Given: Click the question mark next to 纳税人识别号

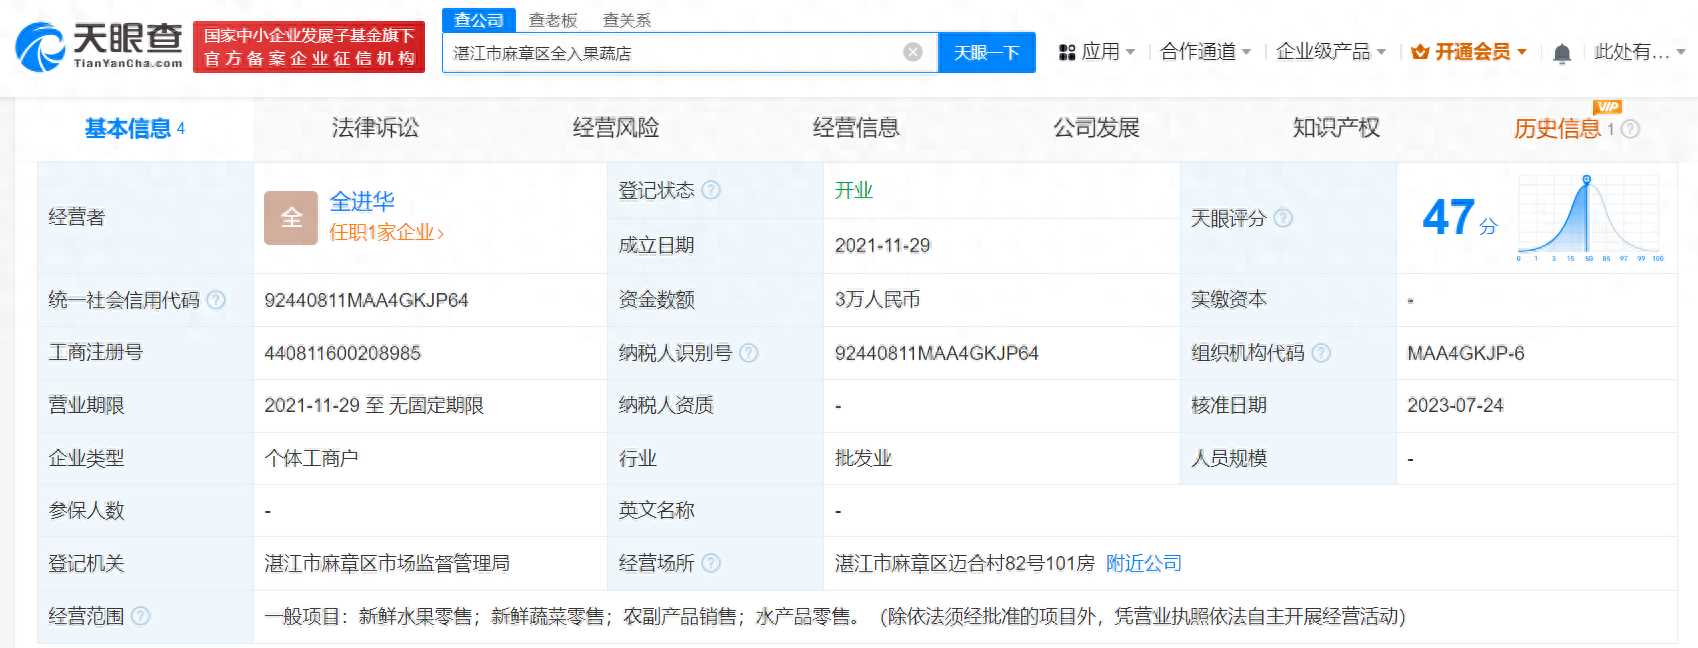Looking at the screenshot, I should point(748,353).
